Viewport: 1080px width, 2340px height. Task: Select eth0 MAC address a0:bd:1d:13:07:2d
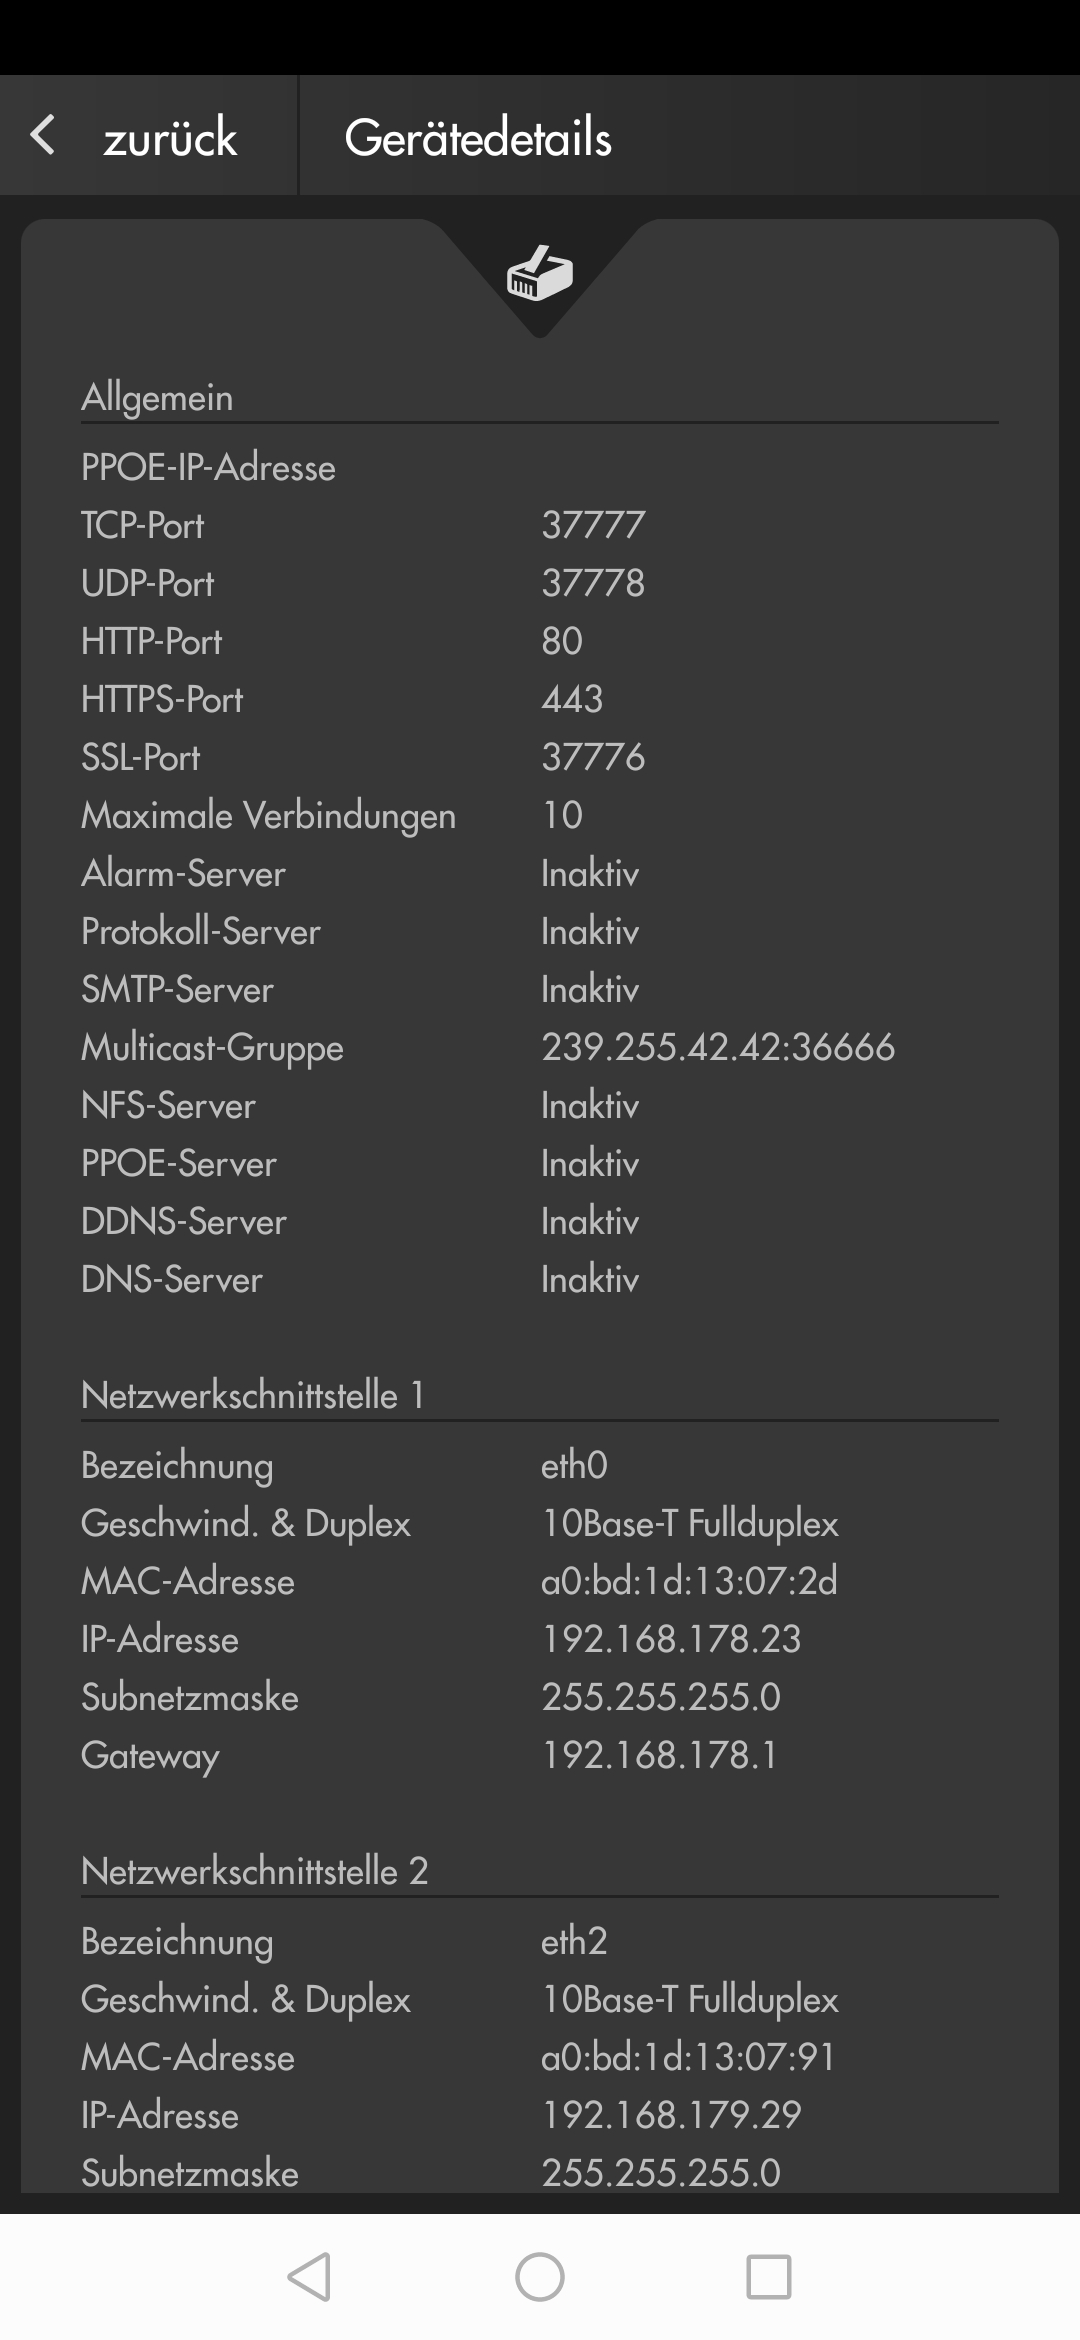pos(689,1581)
